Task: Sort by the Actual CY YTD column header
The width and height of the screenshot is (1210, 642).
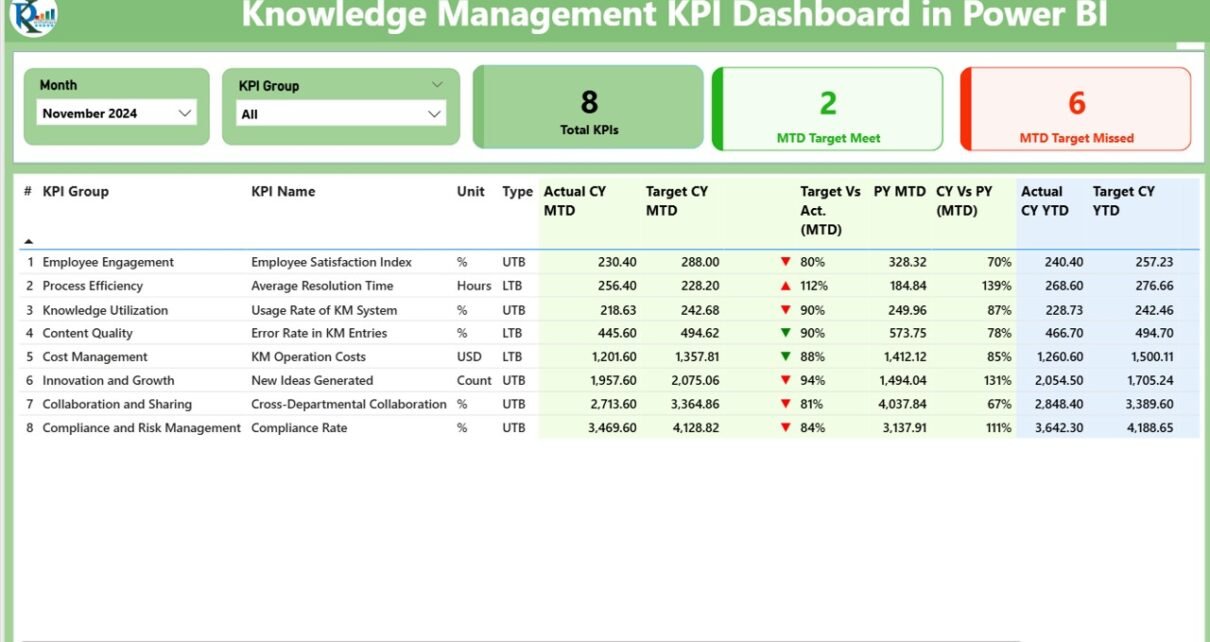Action: [x=1045, y=201]
